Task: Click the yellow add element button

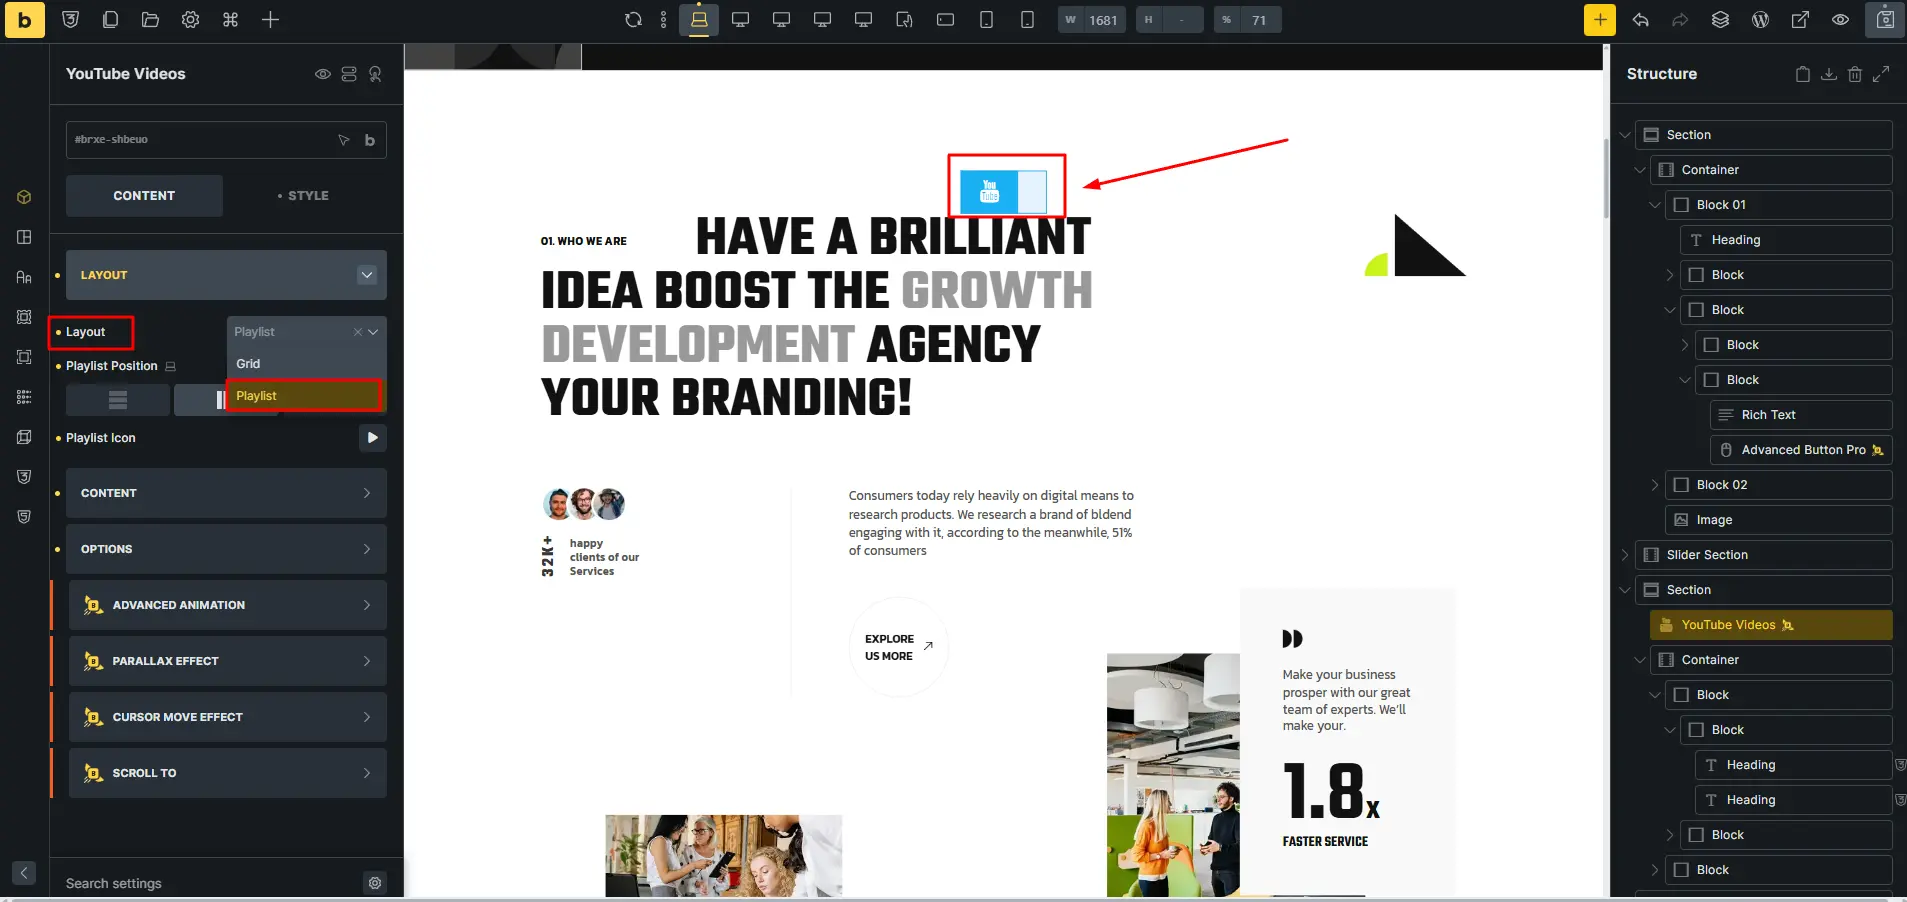Action: point(1600,20)
